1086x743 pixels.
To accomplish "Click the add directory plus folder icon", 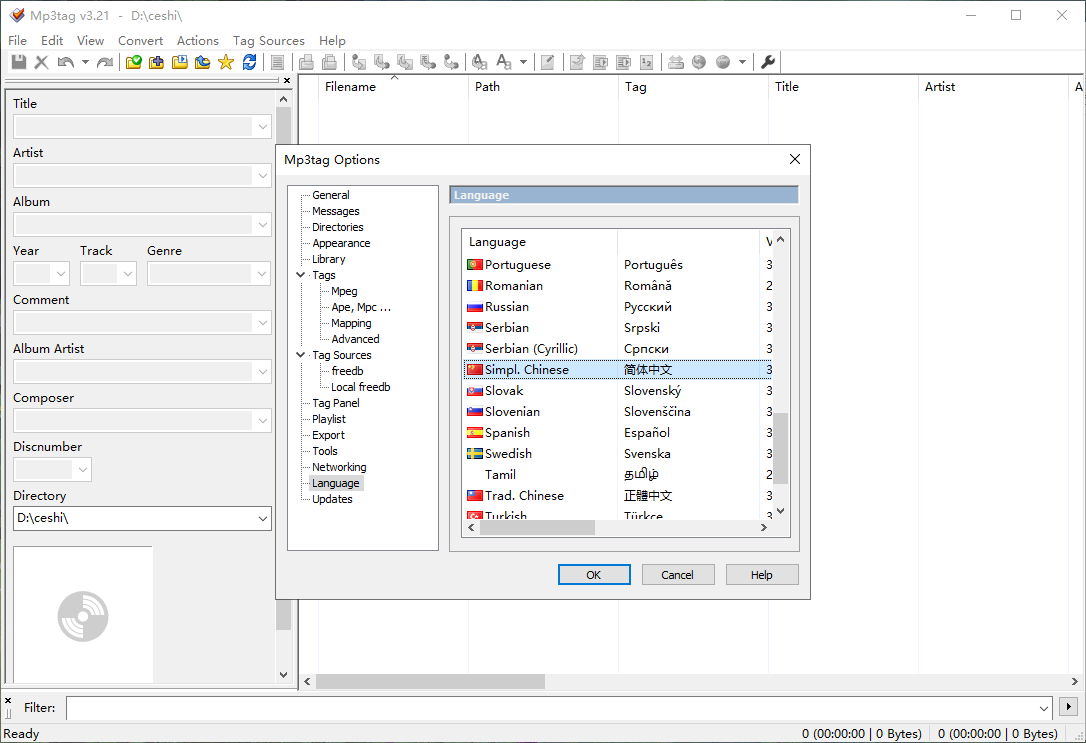I will 157,62.
